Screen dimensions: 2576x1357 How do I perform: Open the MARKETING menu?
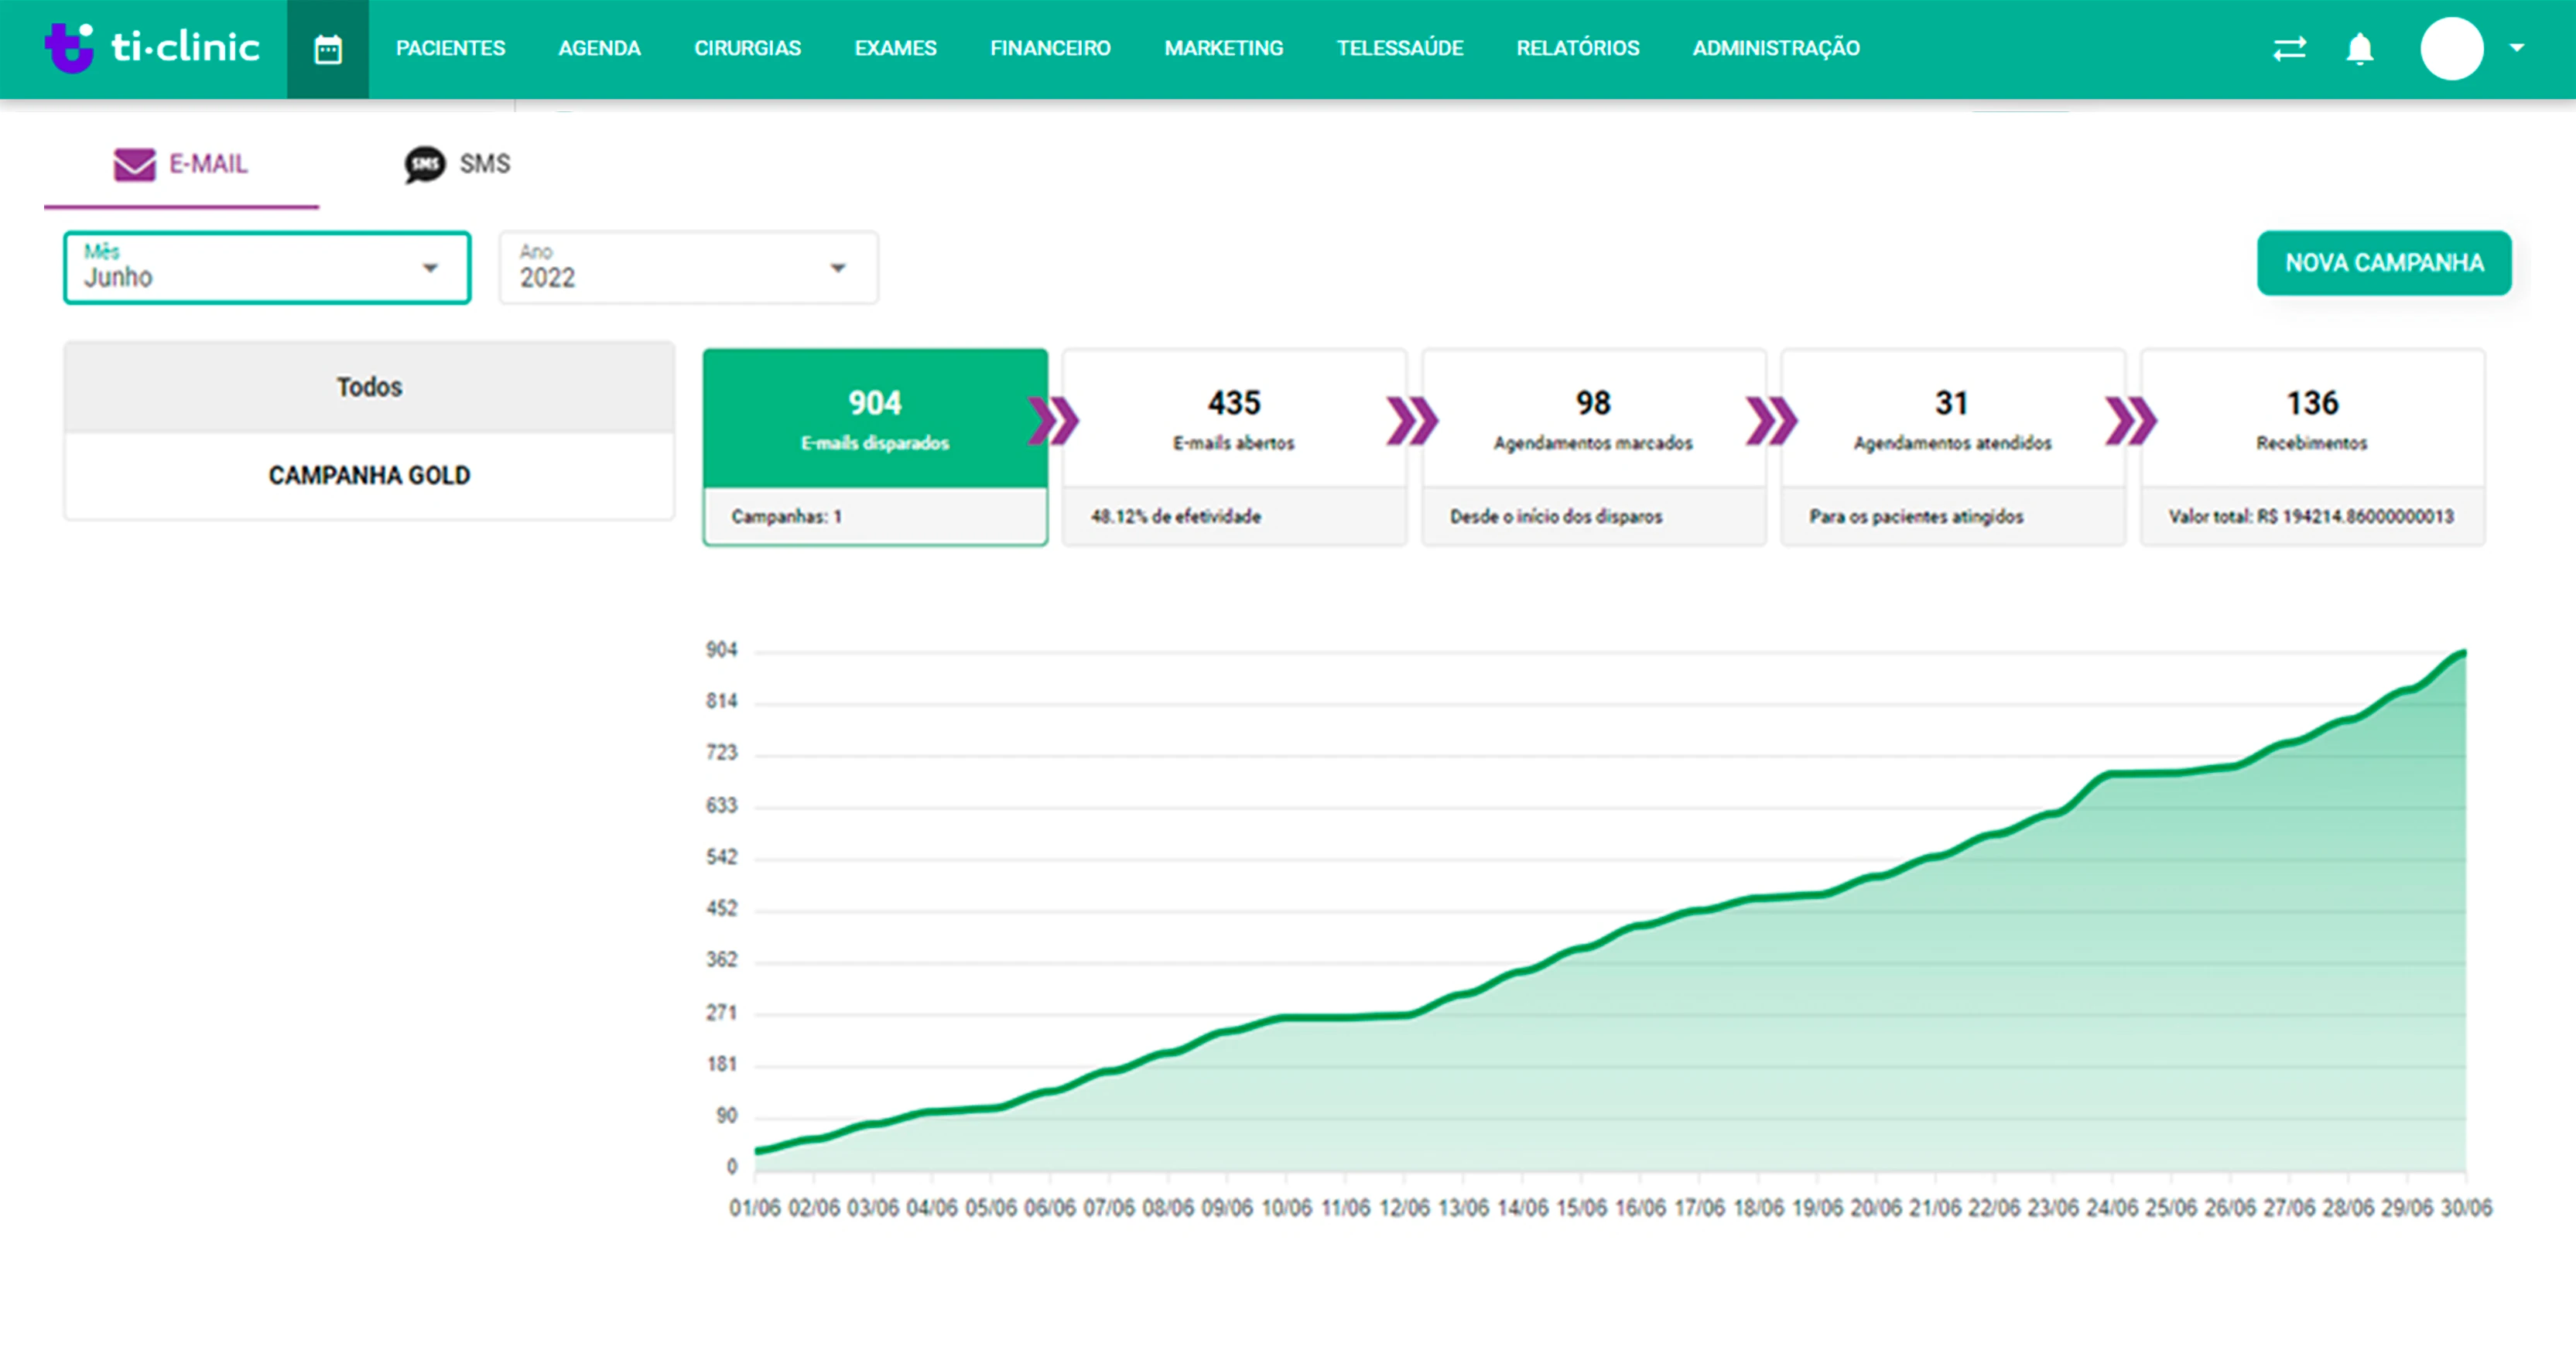[1223, 48]
